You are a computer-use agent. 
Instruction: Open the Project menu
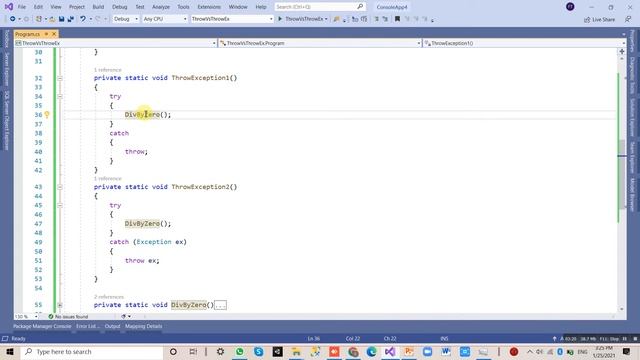coord(77,7)
